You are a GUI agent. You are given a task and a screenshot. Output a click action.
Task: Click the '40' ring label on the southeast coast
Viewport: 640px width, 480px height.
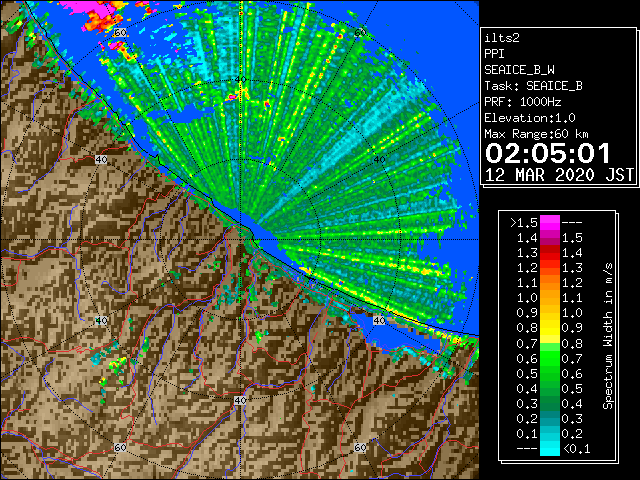[x=379, y=320]
